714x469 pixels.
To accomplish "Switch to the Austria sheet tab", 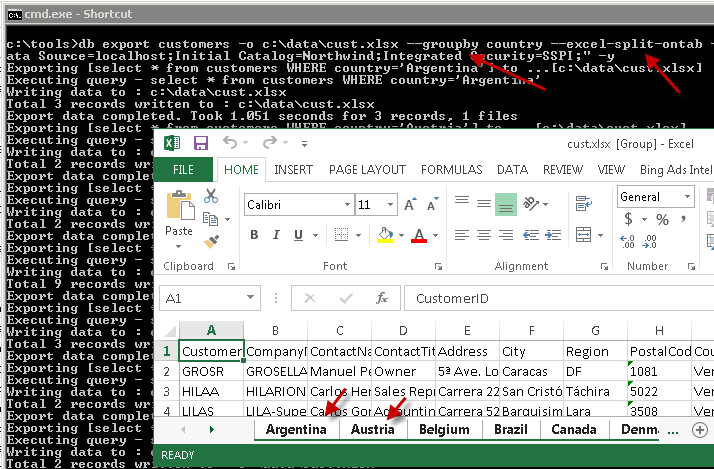I will pos(372,429).
